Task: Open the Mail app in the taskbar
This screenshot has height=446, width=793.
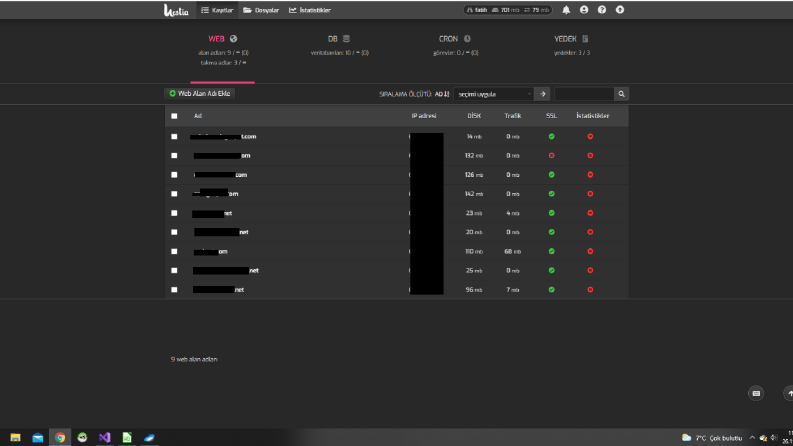Action: tap(37, 437)
